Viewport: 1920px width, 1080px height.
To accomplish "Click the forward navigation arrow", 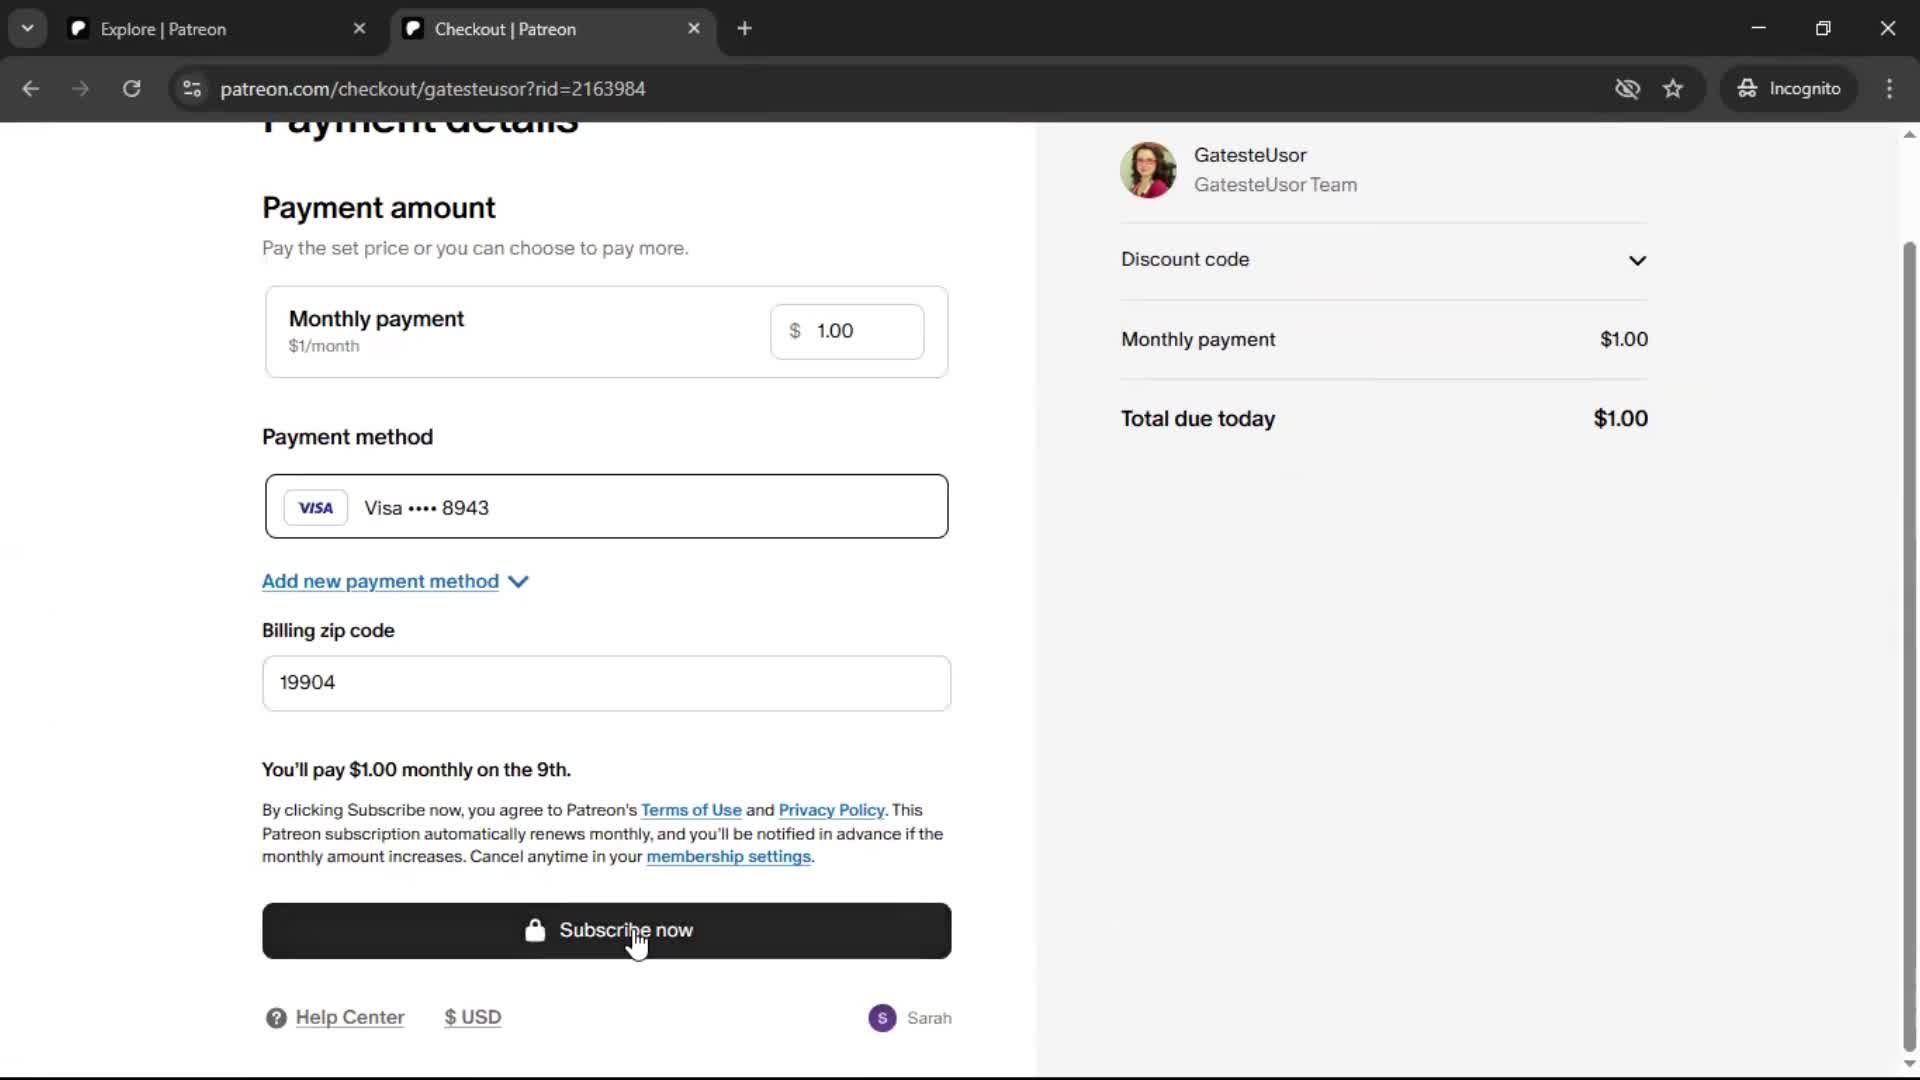I will 80,89.
